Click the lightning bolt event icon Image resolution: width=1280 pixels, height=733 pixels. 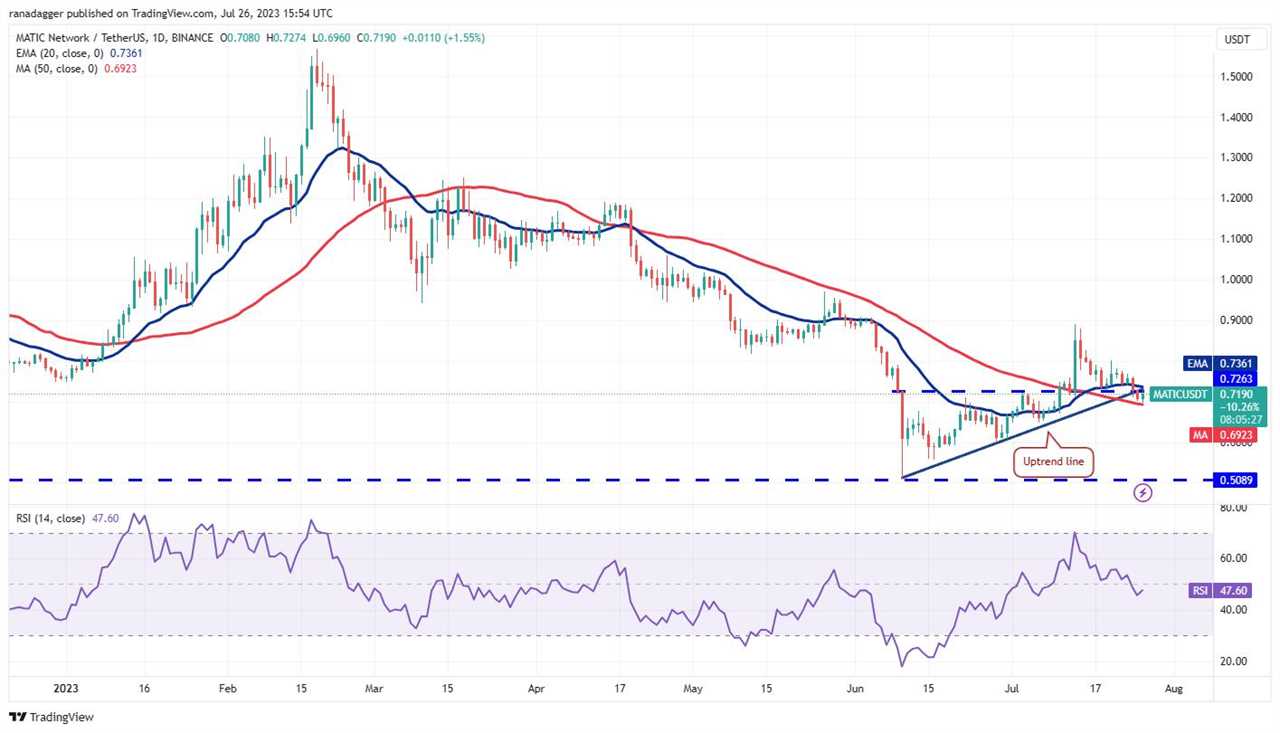pos(1144,492)
